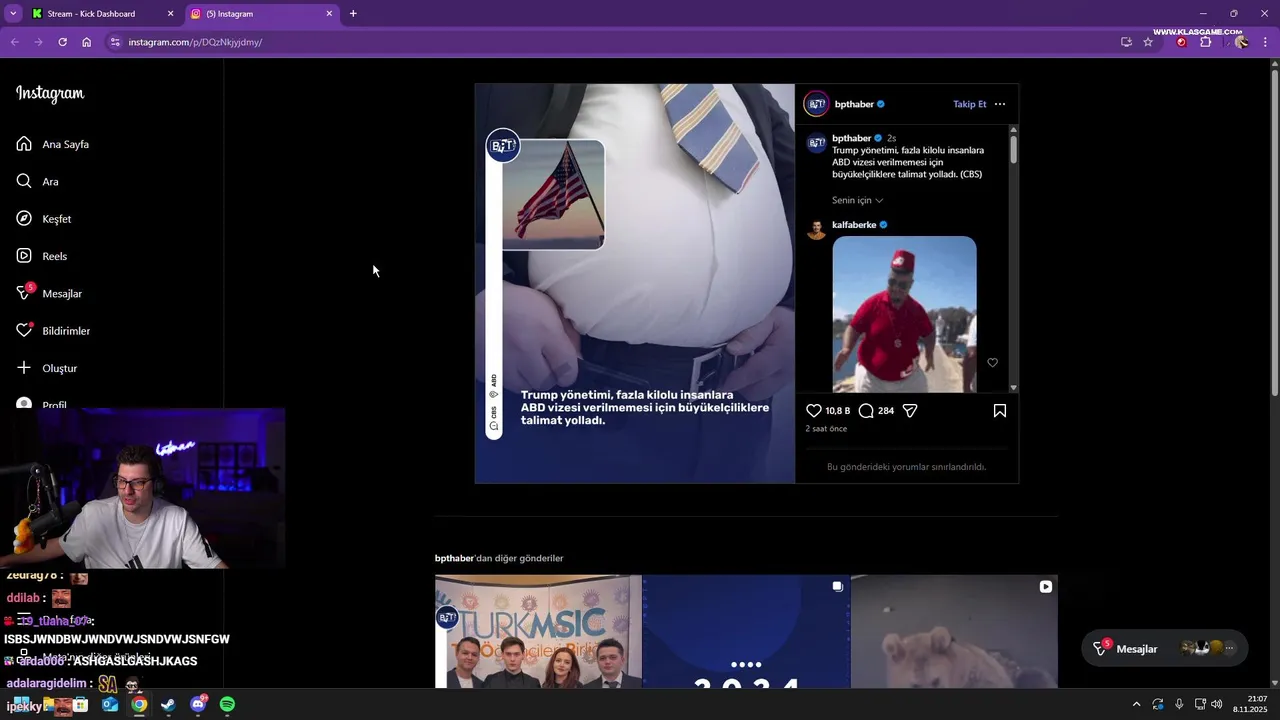Open the volume control in system tray
1280x720 pixels.
tap(1216, 704)
